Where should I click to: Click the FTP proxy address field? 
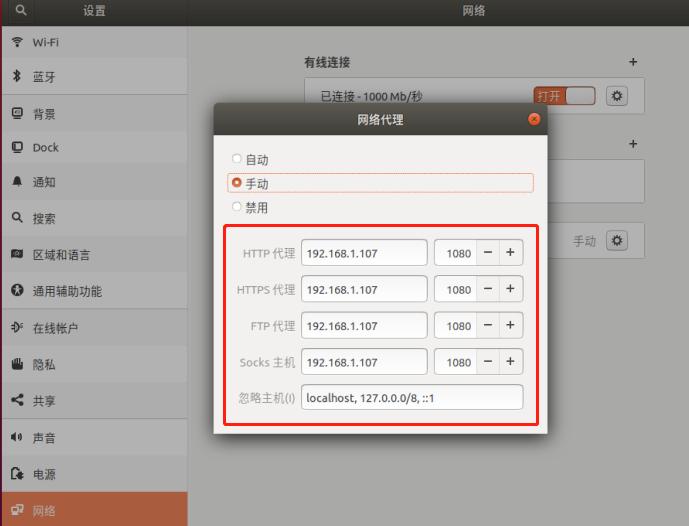[x=364, y=326]
